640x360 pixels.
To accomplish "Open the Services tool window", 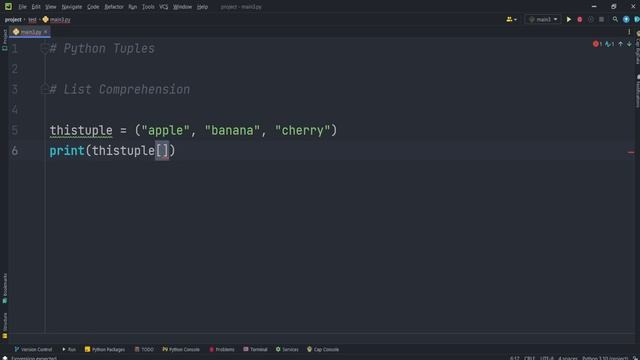I will pos(287,349).
